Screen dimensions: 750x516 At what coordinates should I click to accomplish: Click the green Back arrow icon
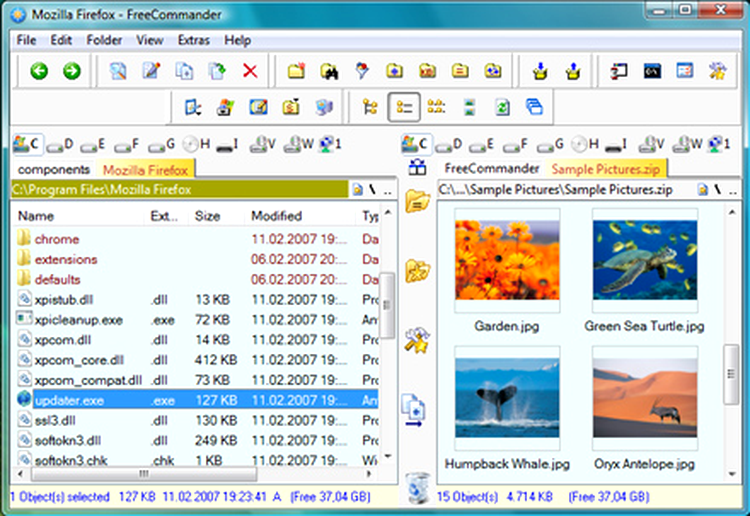point(39,72)
